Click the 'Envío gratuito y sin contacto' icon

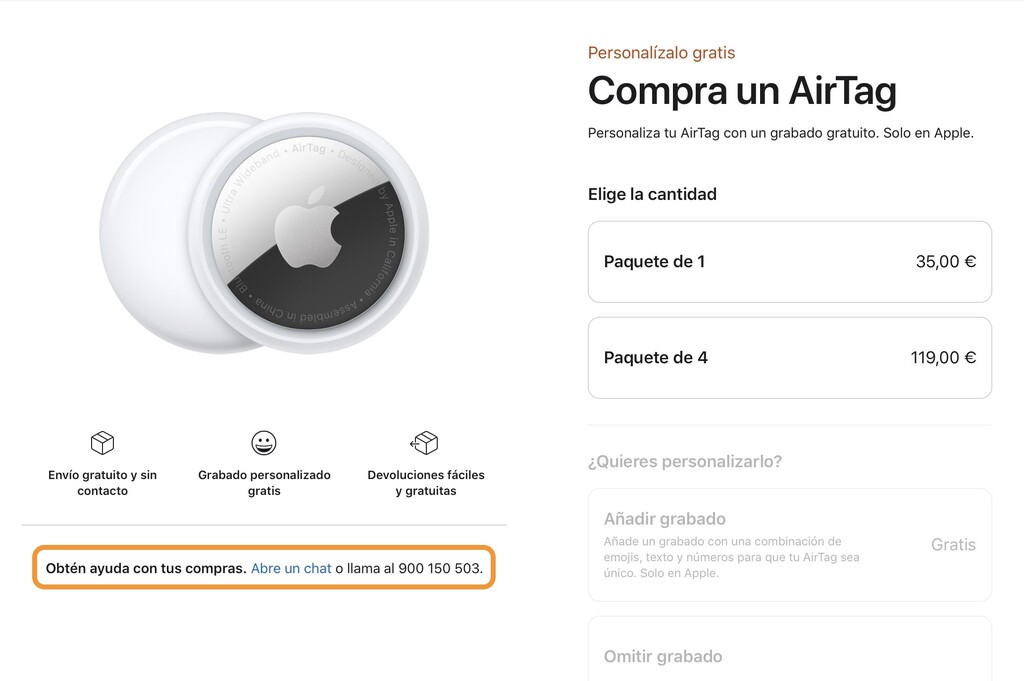click(x=101, y=443)
